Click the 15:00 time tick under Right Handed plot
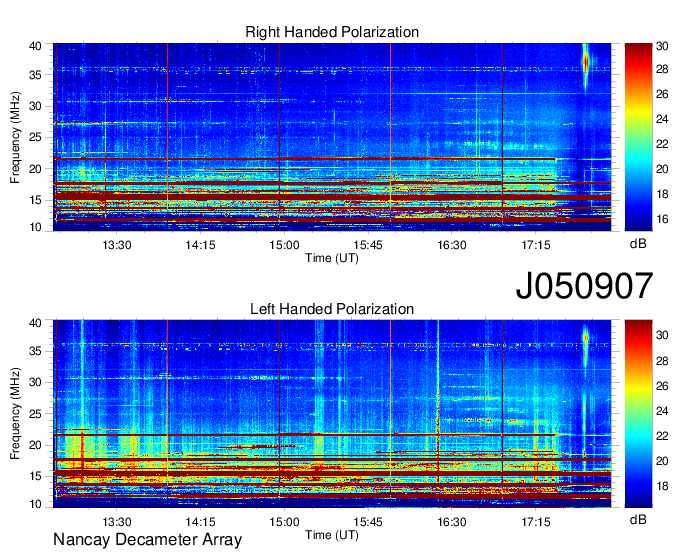The height and width of the screenshot is (552, 680). tap(284, 245)
